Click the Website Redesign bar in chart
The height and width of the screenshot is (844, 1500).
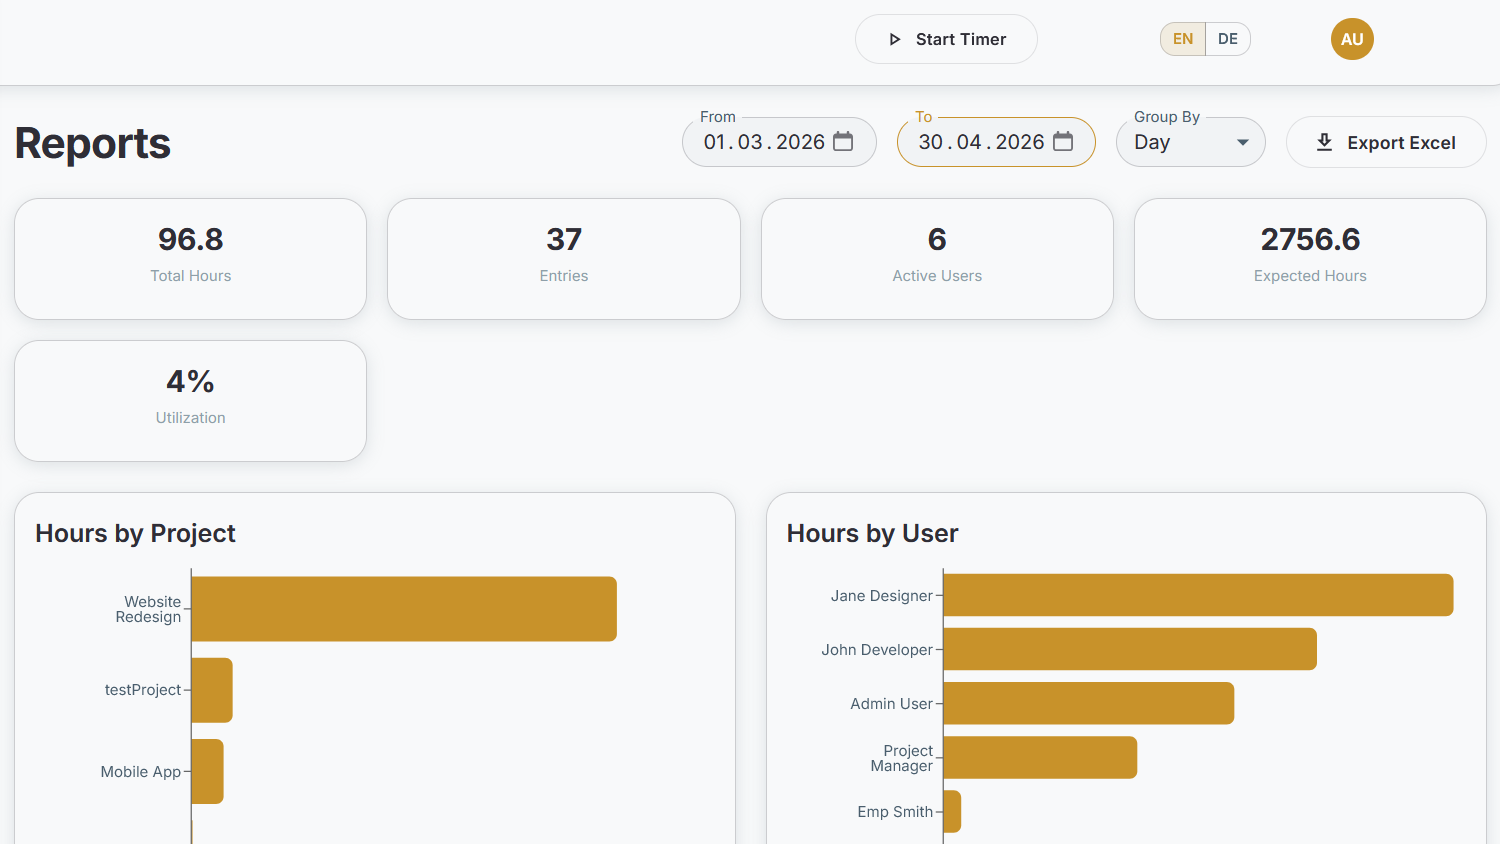(404, 609)
